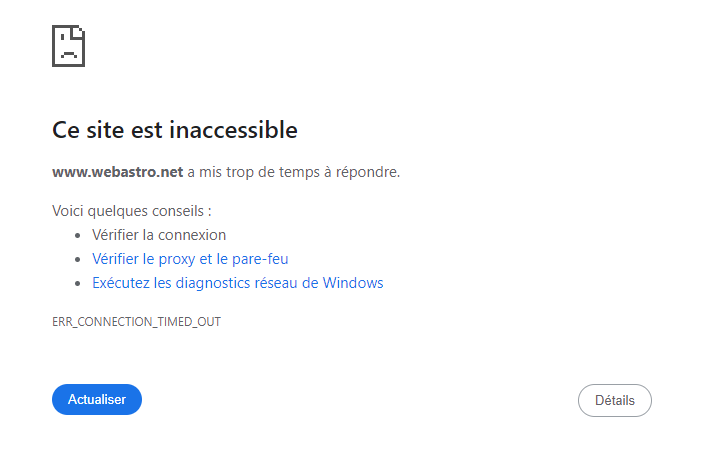This screenshot has width=718, height=470.
Task: Click the www.webastro.net domain text
Action: 117,172
